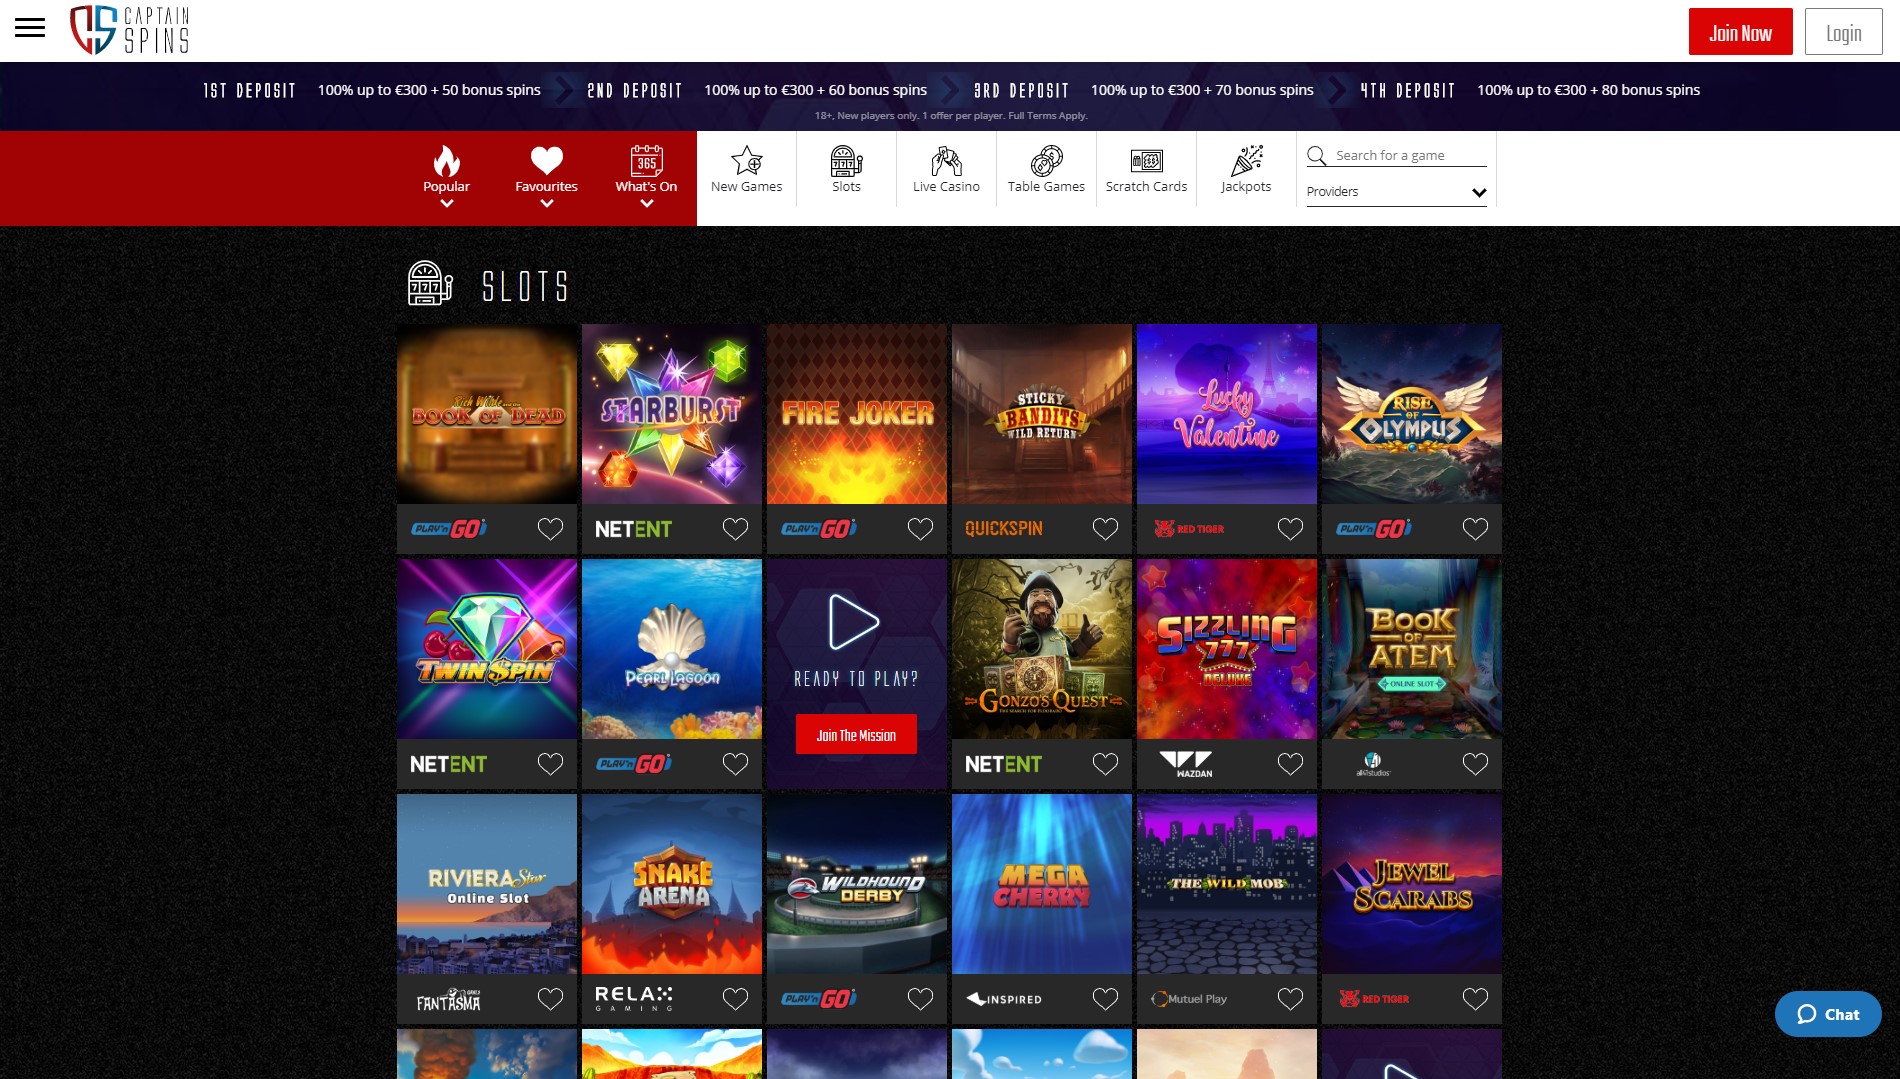The width and height of the screenshot is (1900, 1079).
Task: Open New Games star icon
Action: pyautogui.click(x=746, y=160)
